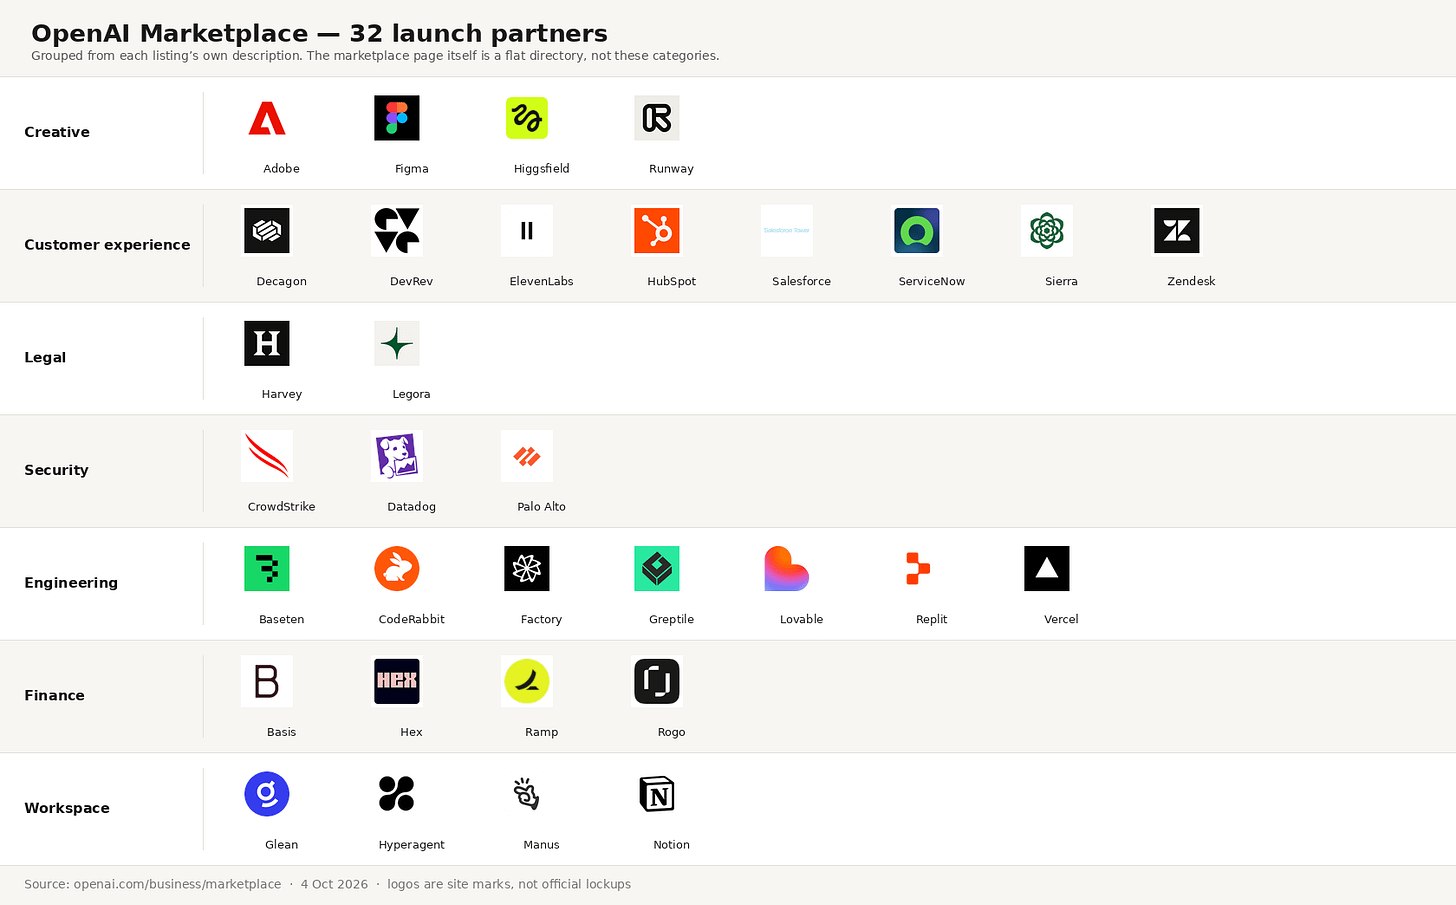The image size is (1456, 905).
Task: Click the 'Legal' category label
Action: [x=45, y=358]
